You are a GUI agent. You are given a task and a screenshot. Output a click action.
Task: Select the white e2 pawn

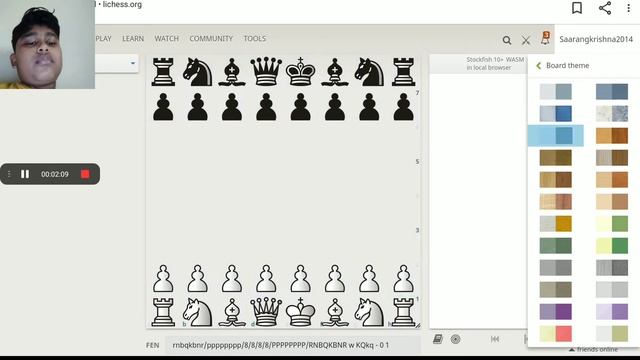click(300, 278)
